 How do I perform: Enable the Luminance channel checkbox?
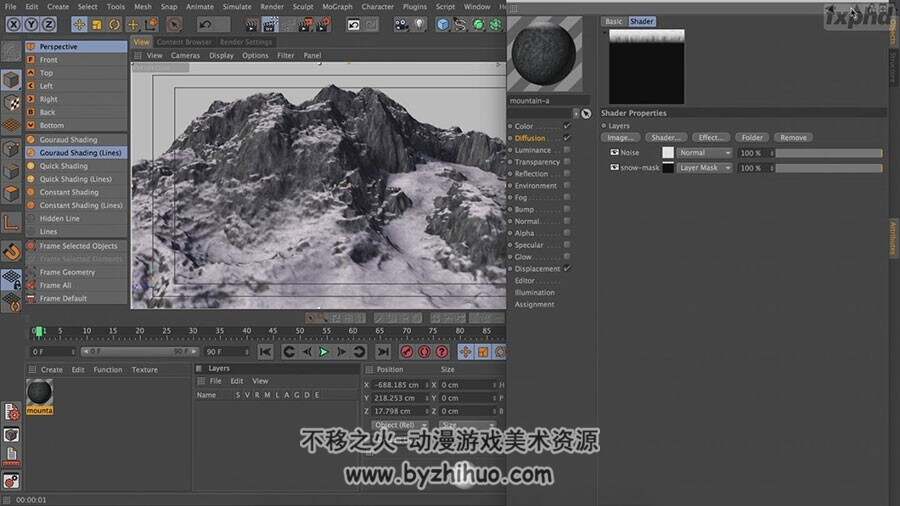click(x=567, y=150)
